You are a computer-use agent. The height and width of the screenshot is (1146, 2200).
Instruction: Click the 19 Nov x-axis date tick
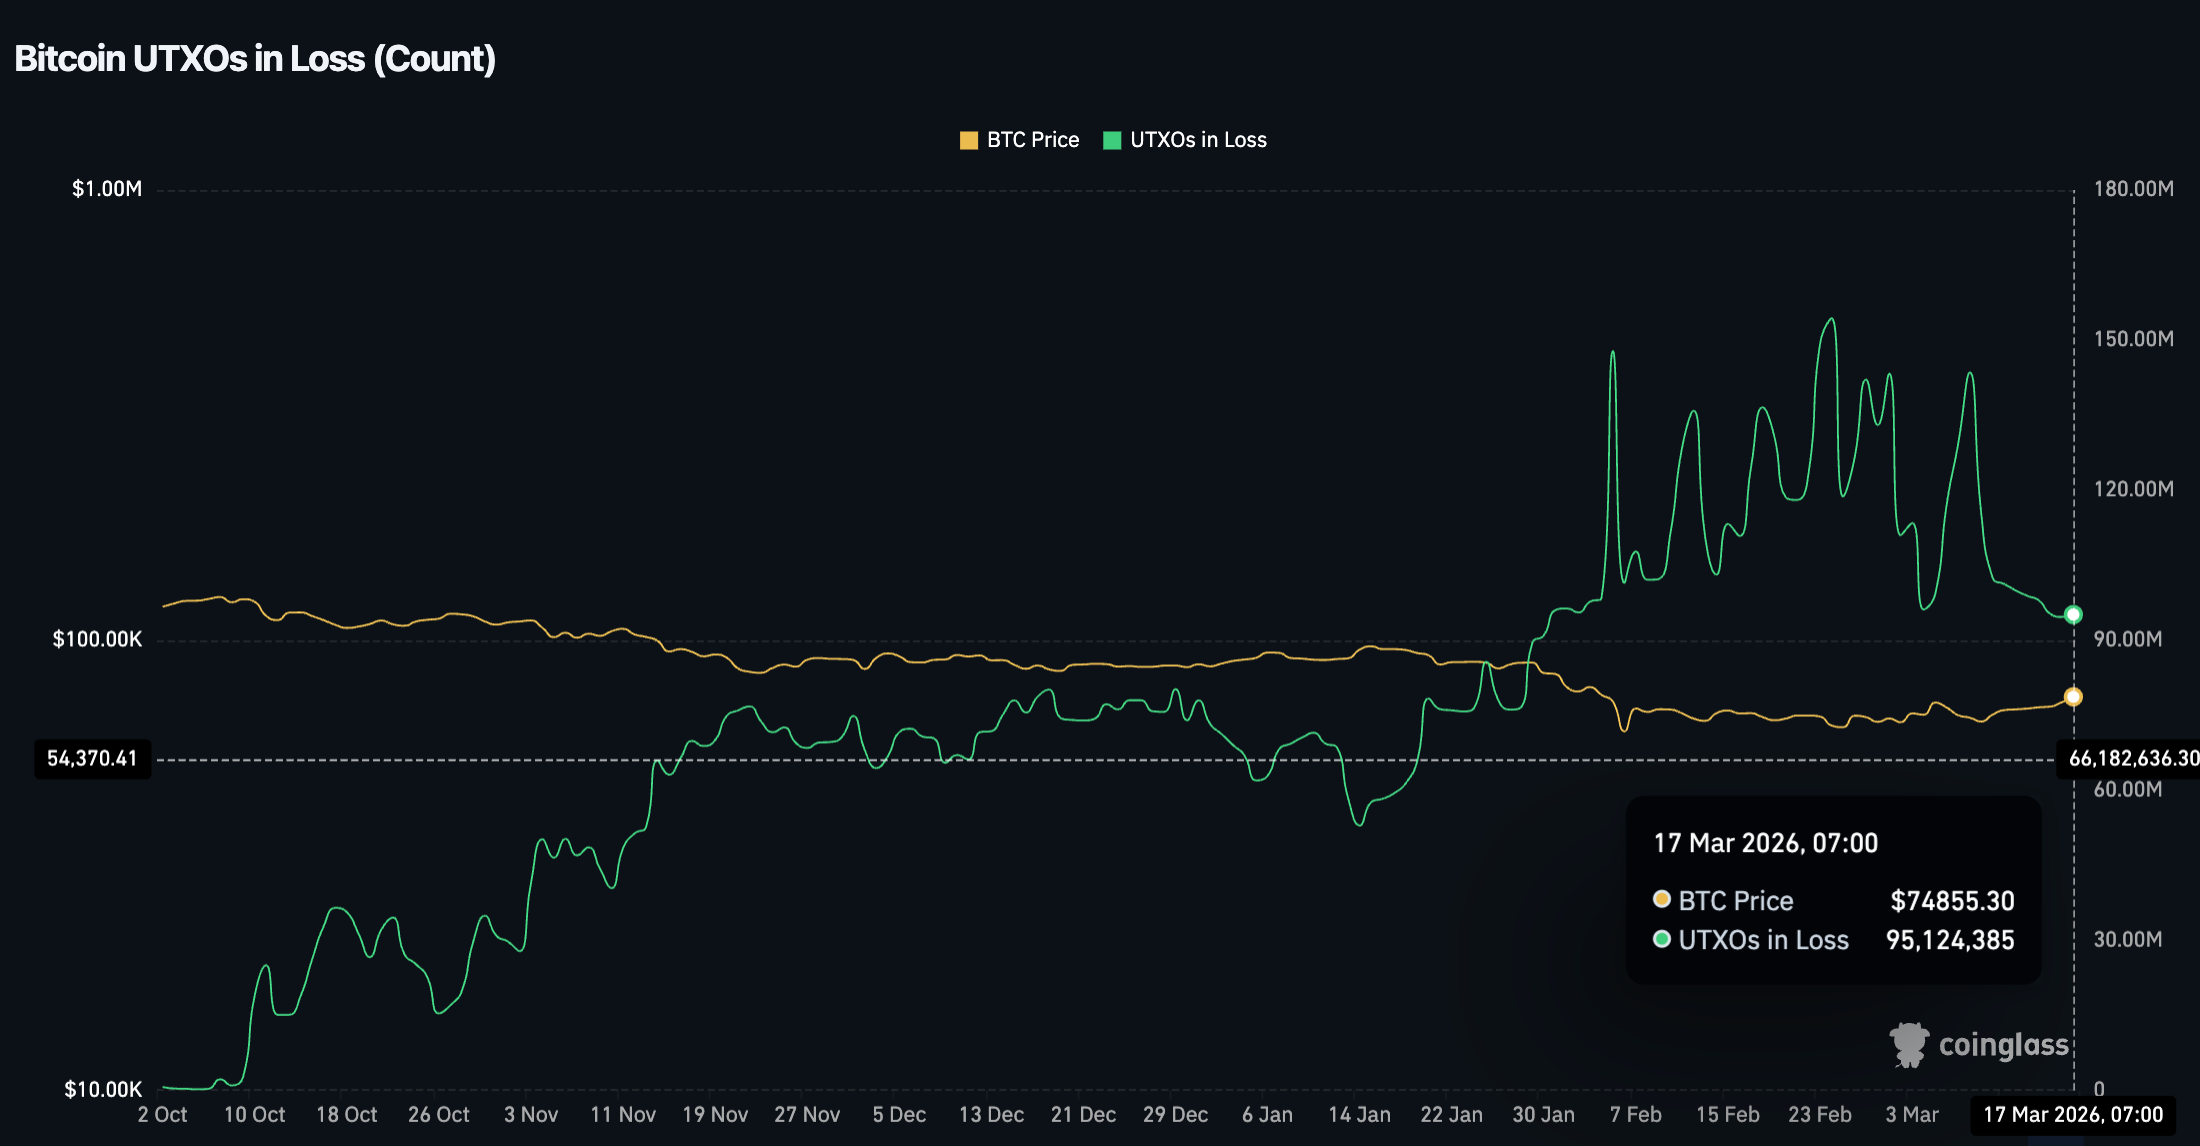715,1115
